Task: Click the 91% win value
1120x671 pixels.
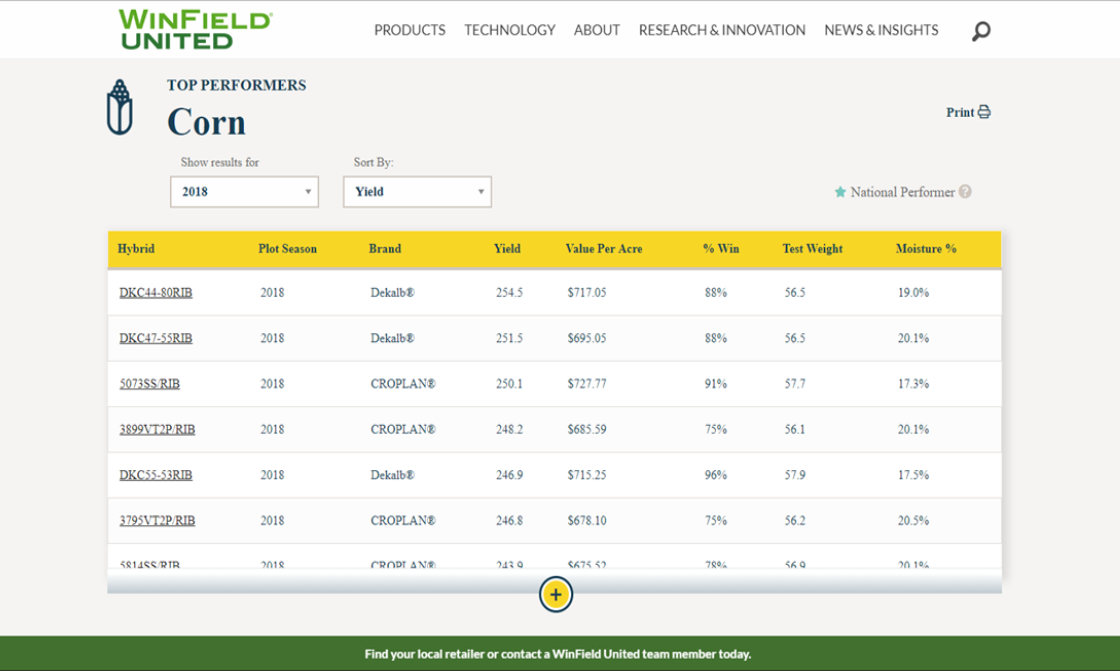Action: click(716, 384)
